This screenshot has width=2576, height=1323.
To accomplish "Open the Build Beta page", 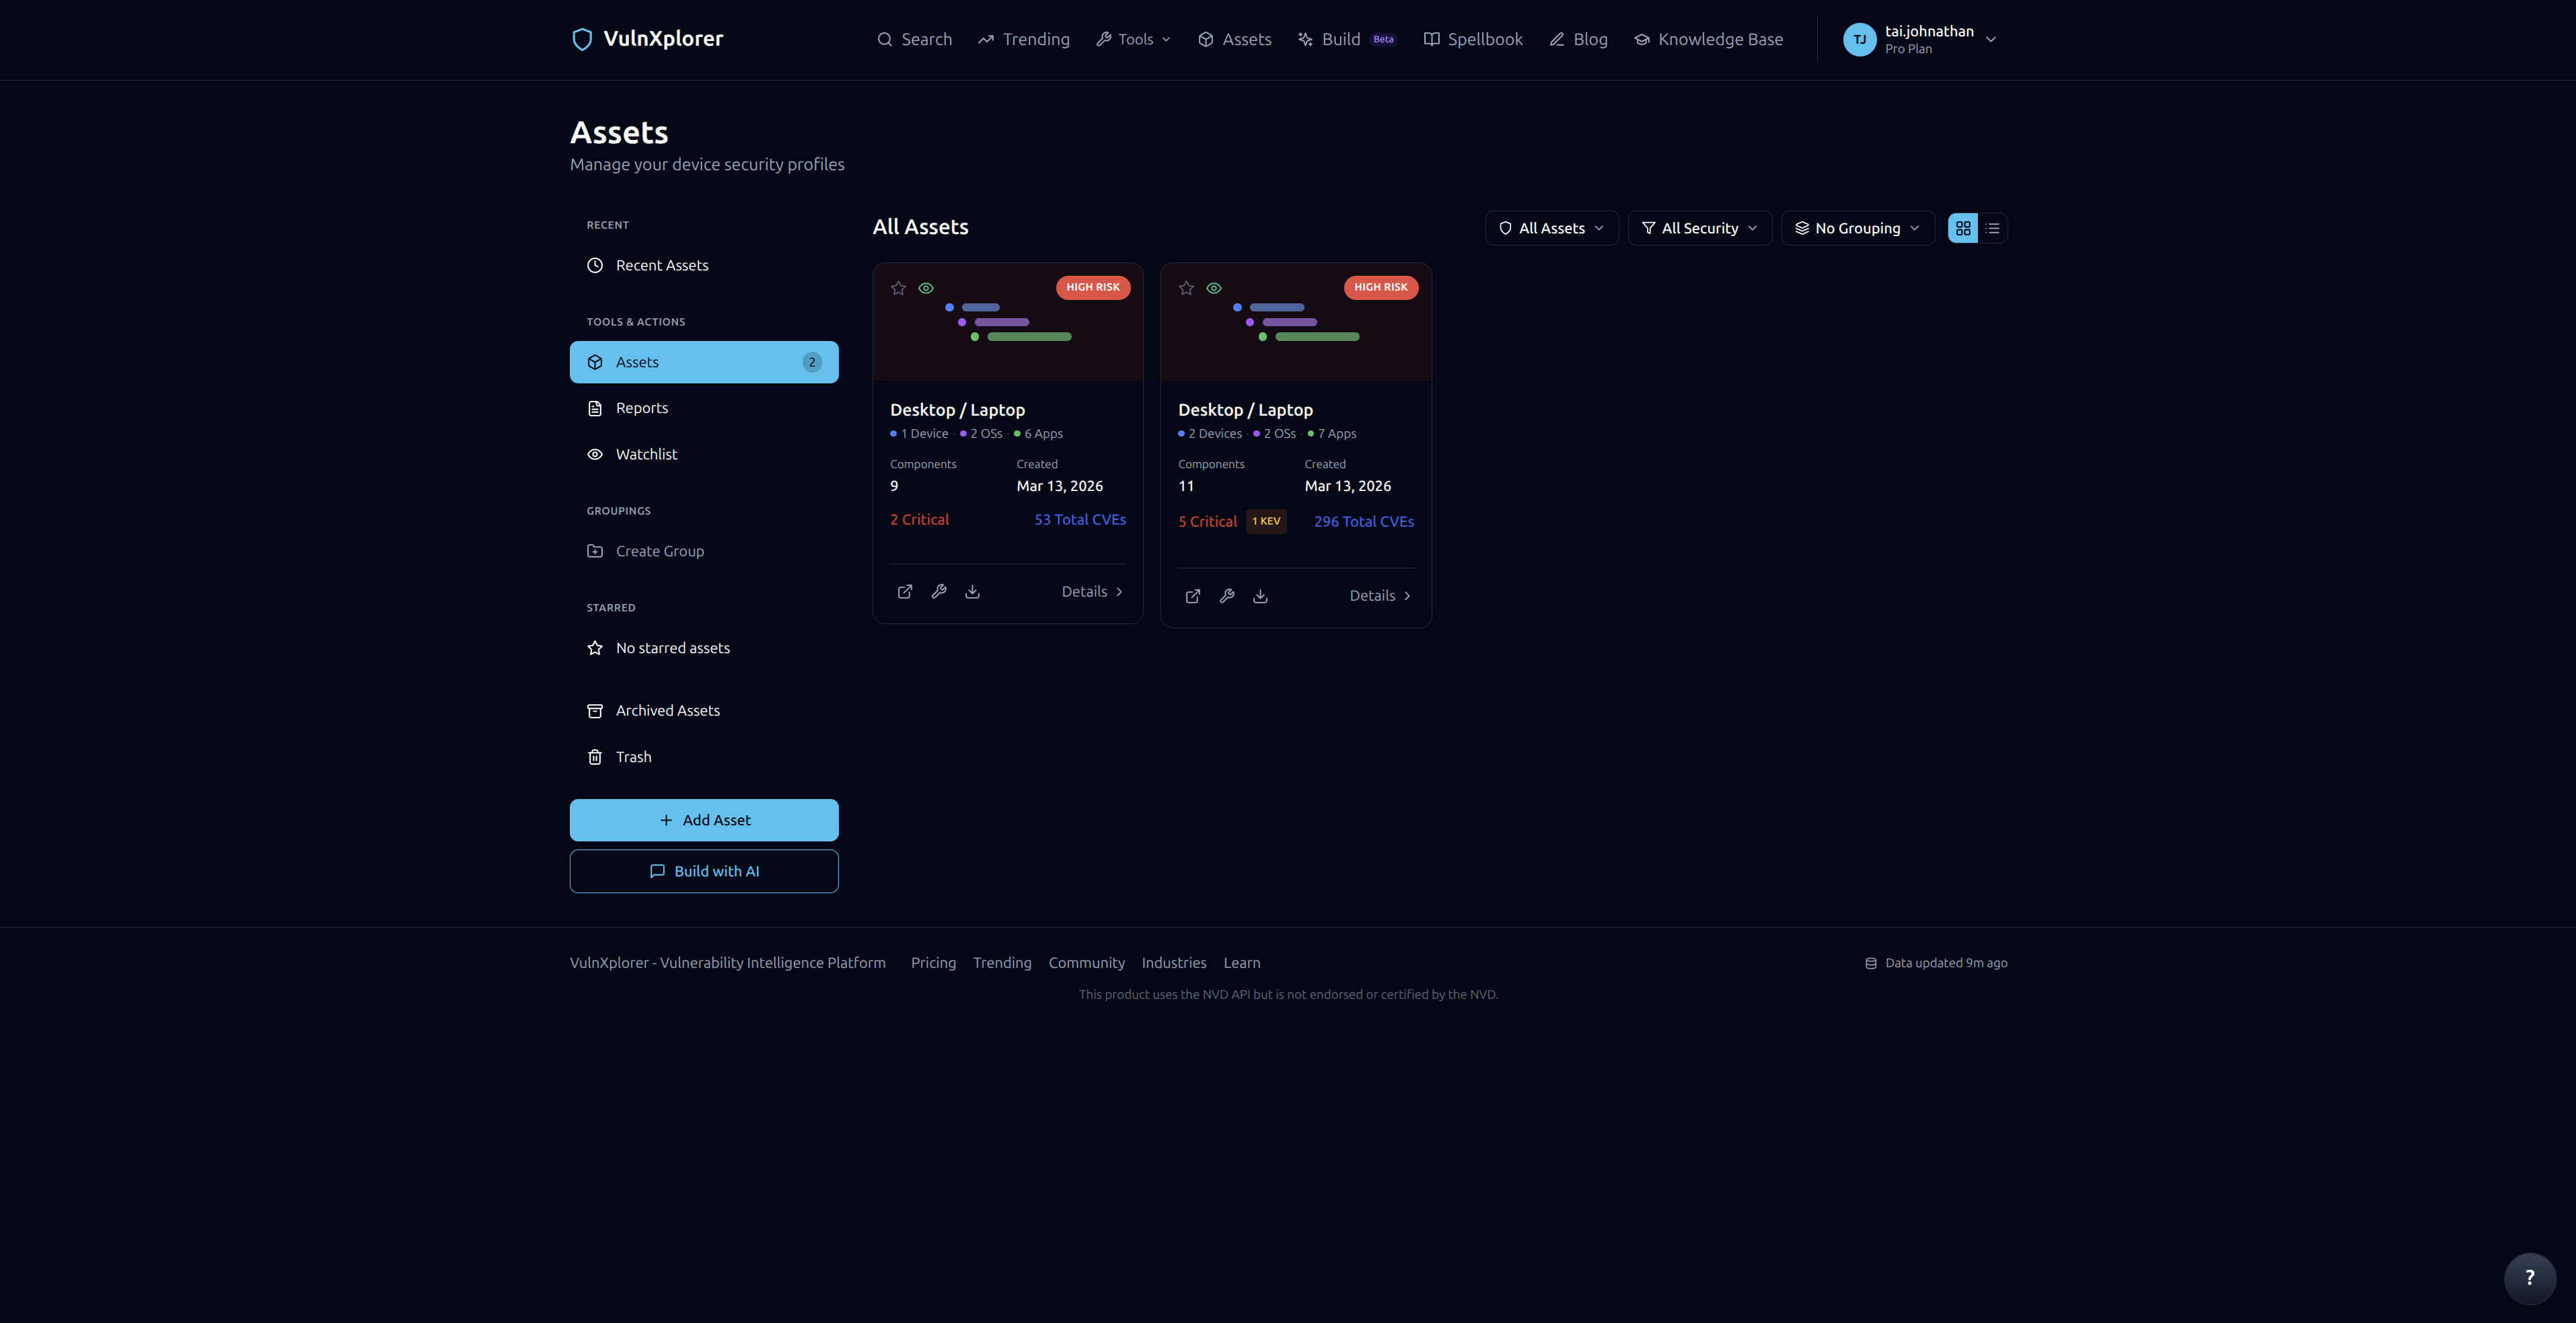I will tap(1347, 39).
